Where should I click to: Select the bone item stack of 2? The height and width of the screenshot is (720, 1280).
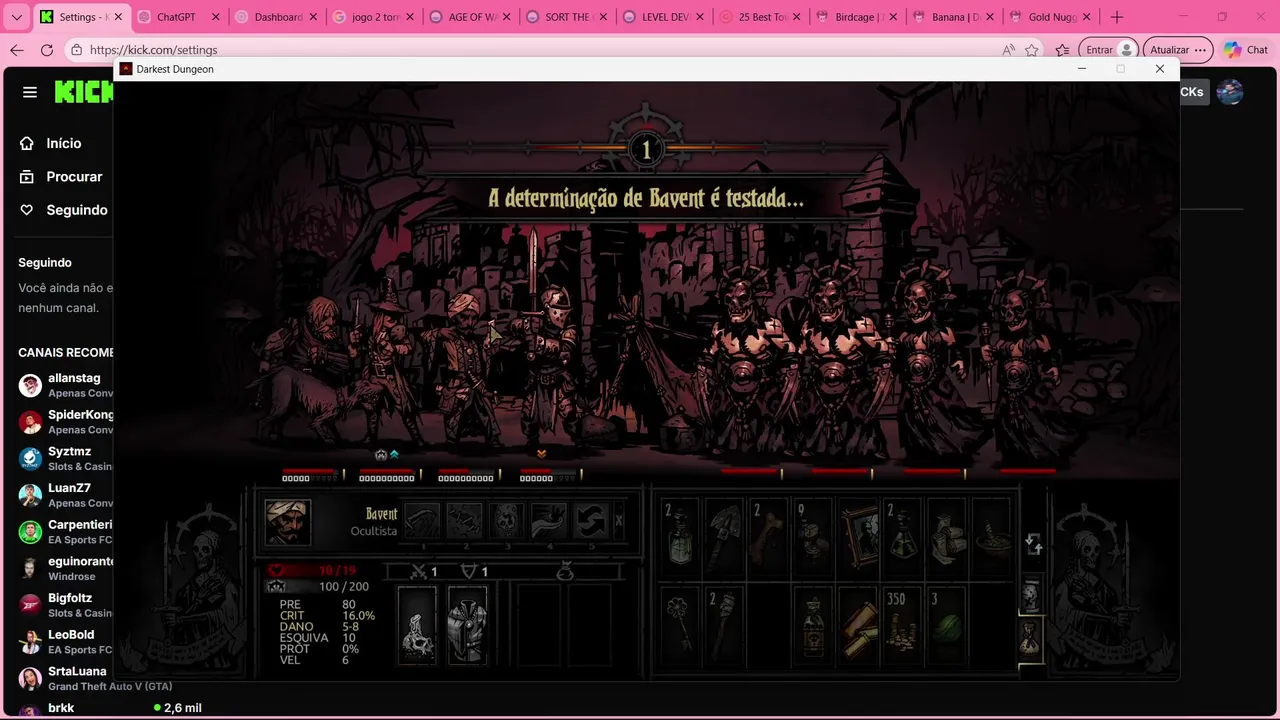[769, 535]
